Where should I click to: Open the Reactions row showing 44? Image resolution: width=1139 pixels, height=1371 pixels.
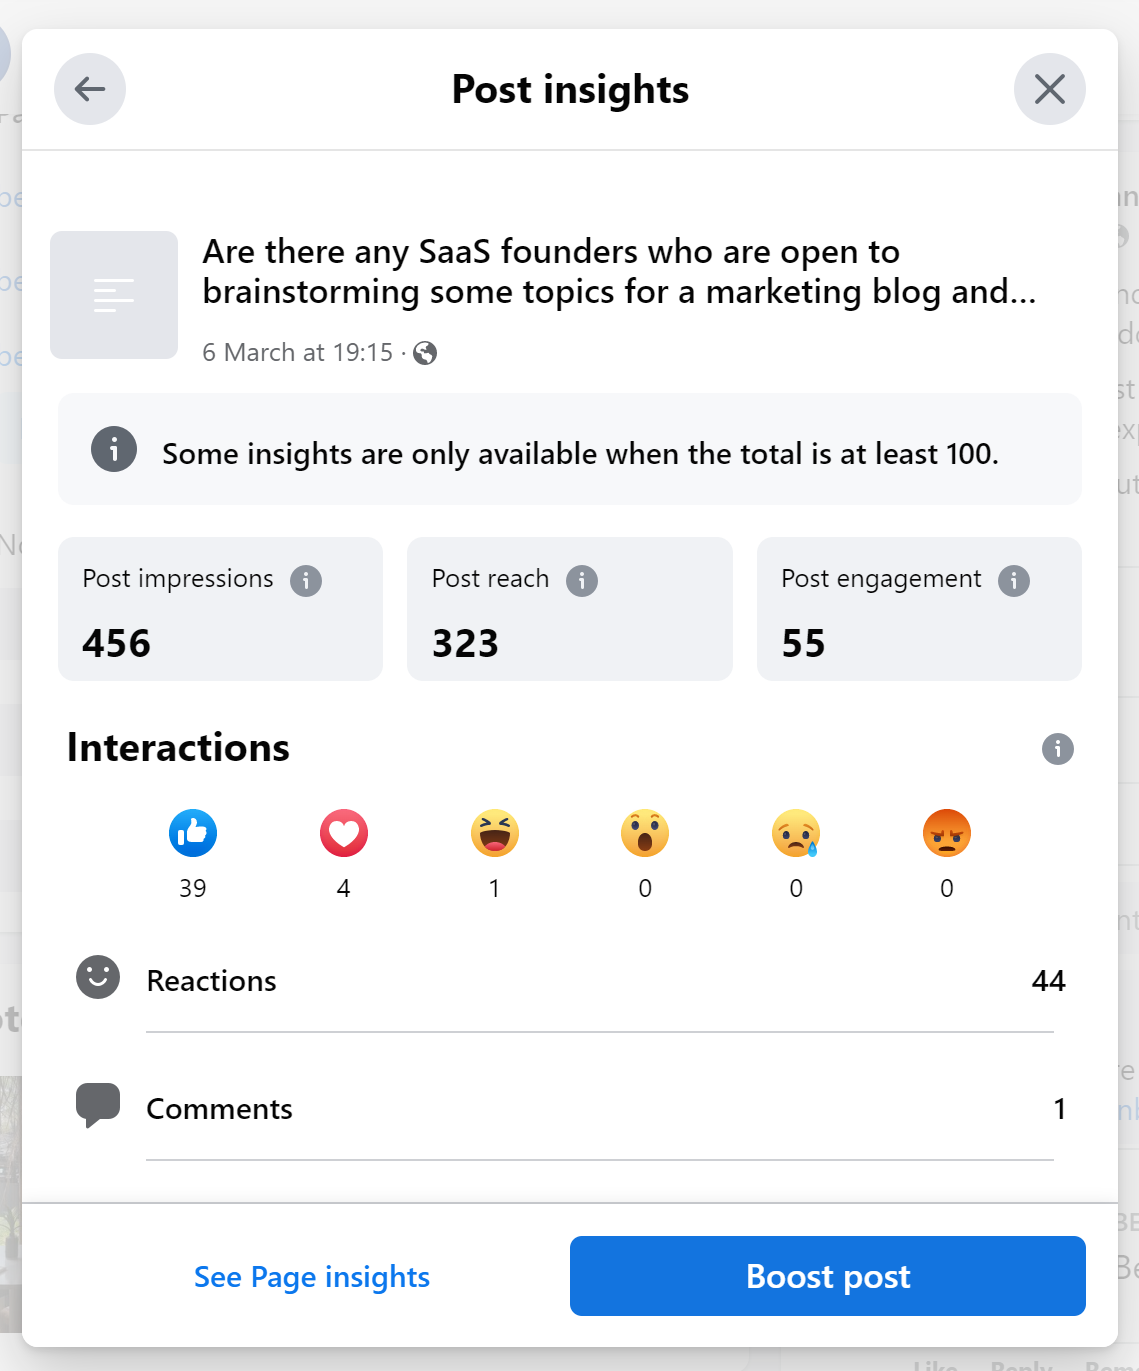(x=570, y=980)
